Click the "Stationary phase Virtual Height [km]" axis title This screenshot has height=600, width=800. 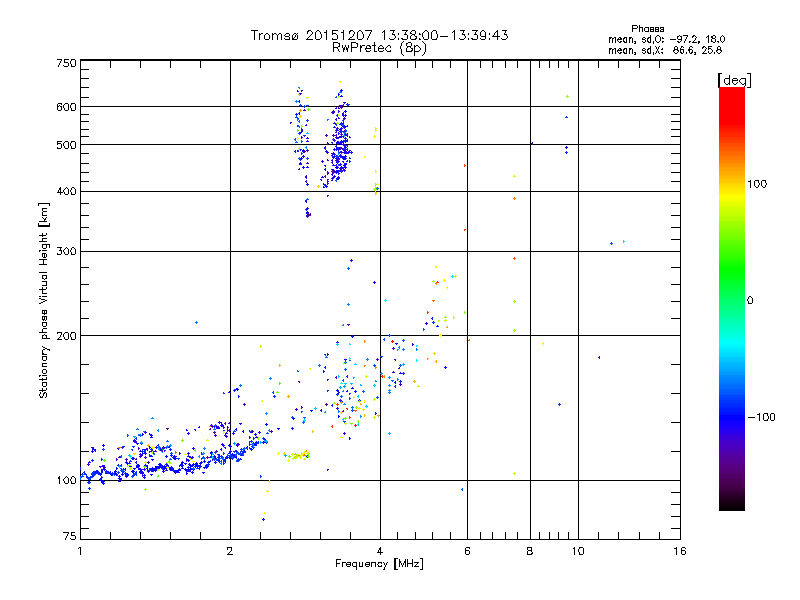pos(44,300)
